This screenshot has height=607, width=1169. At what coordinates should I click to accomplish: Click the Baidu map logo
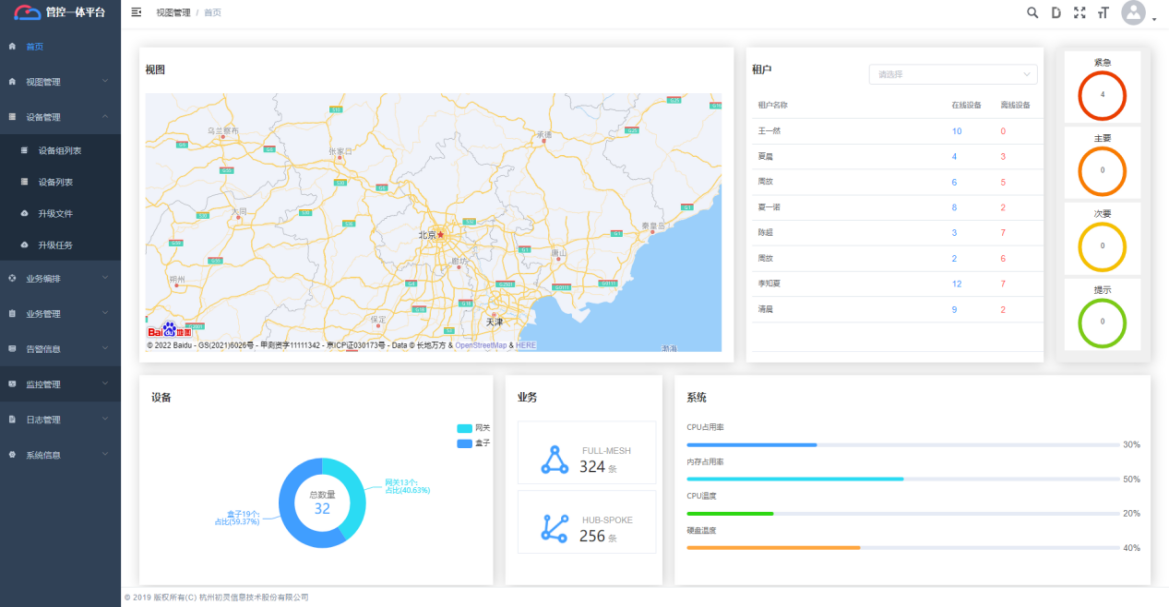169,331
